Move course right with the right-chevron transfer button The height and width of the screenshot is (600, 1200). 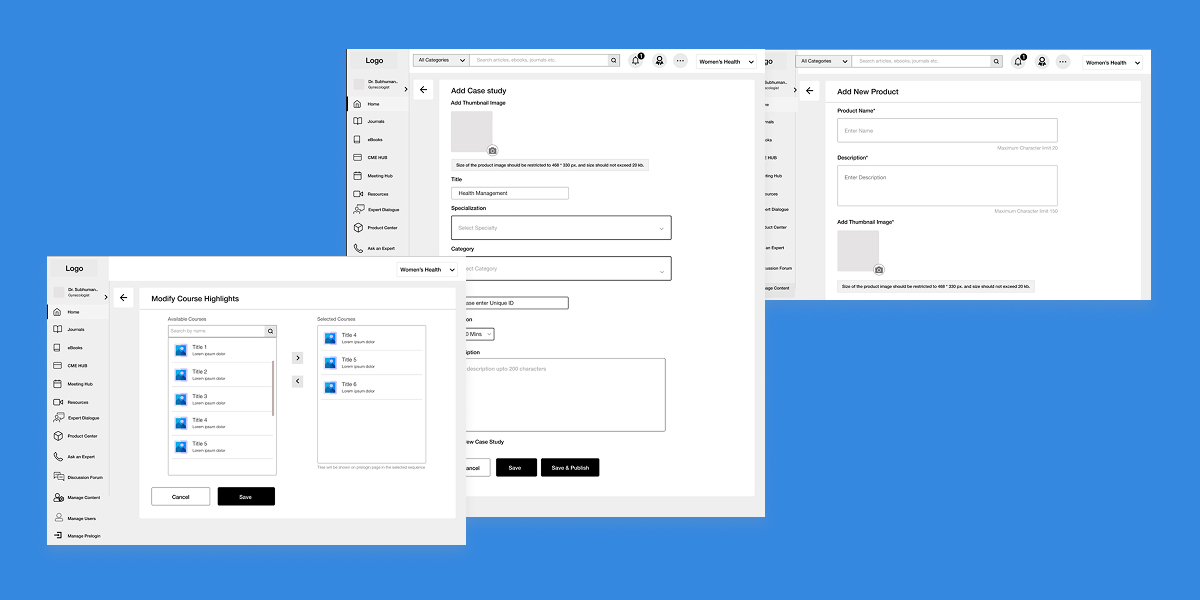click(297, 358)
